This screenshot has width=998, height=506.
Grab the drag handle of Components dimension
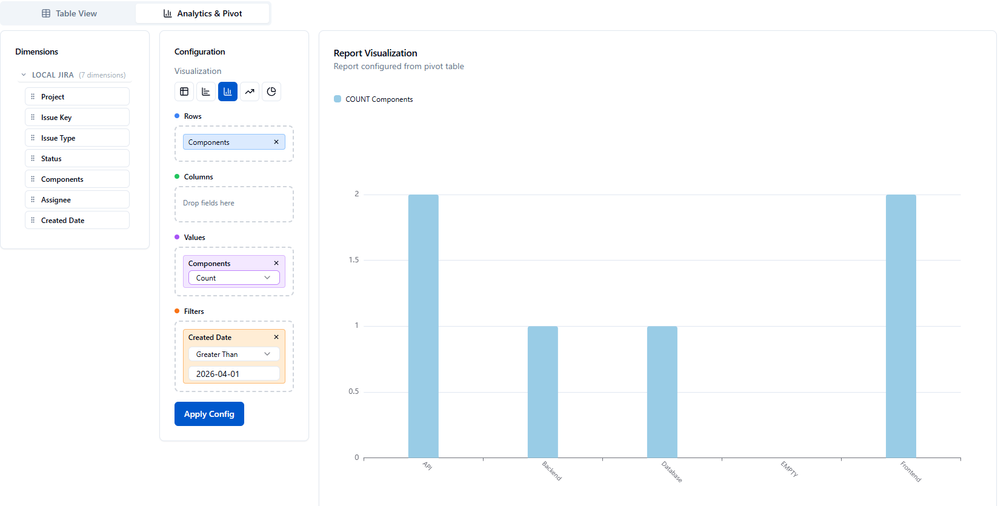[33, 179]
